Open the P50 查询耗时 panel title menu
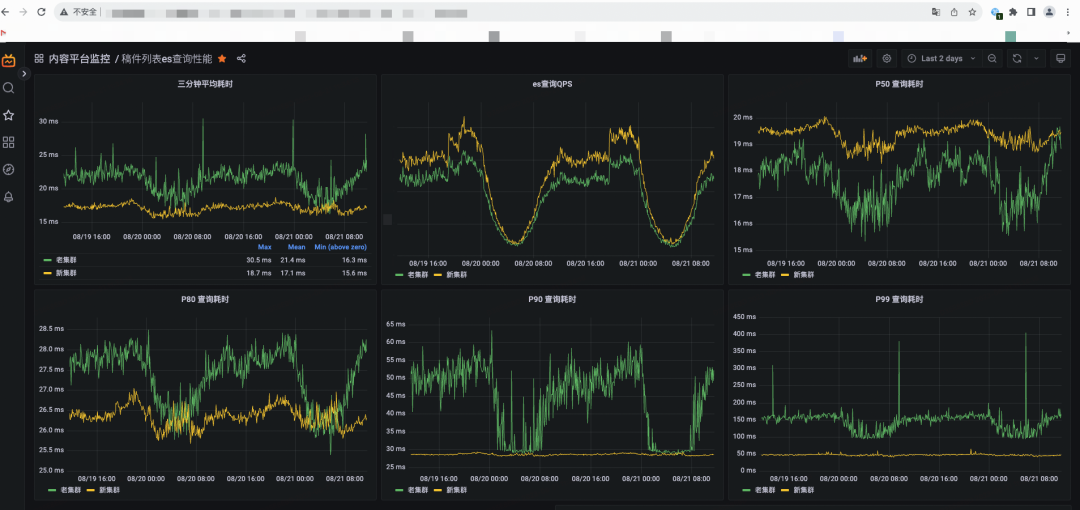Viewport: 1080px width, 510px height. pos(898,84)
